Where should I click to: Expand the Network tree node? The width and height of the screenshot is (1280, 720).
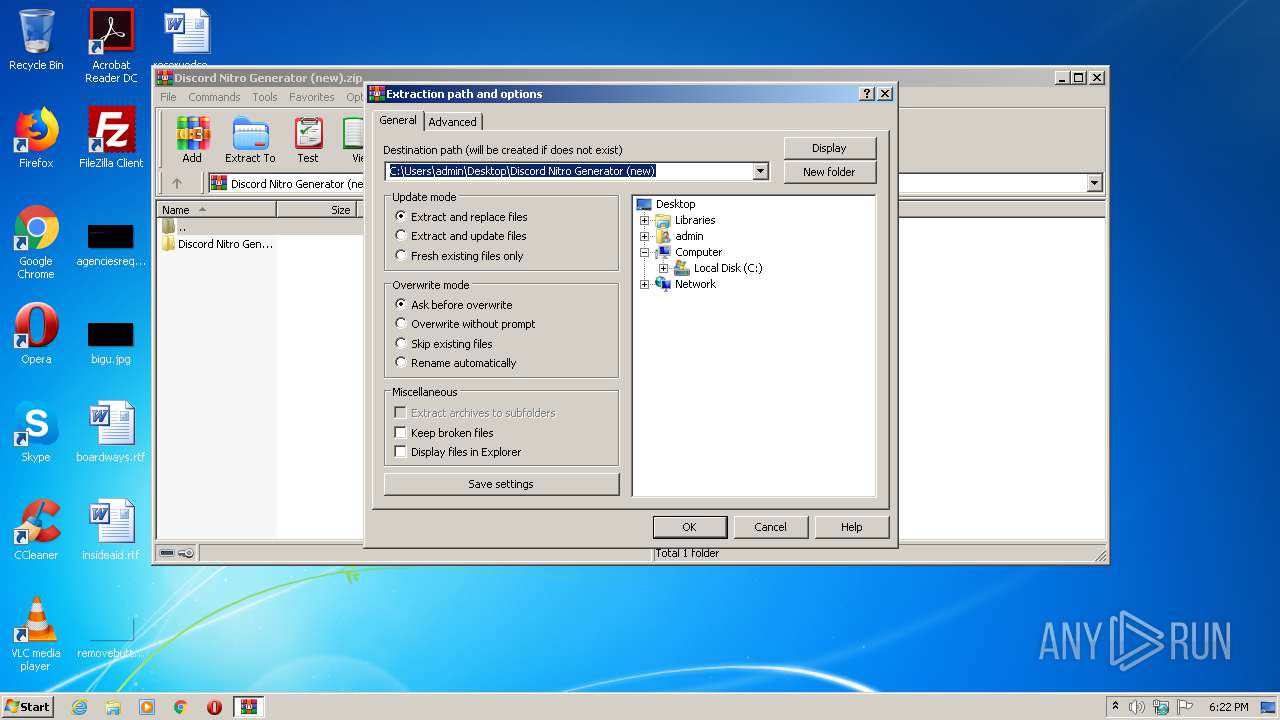point(645,284)
